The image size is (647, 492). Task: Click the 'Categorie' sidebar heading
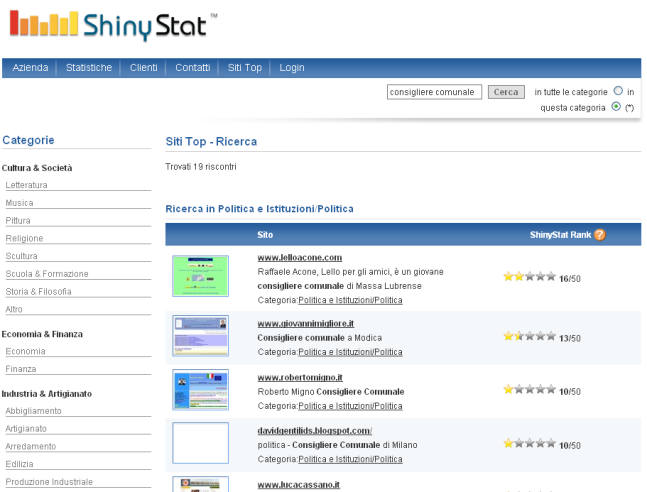28,140
